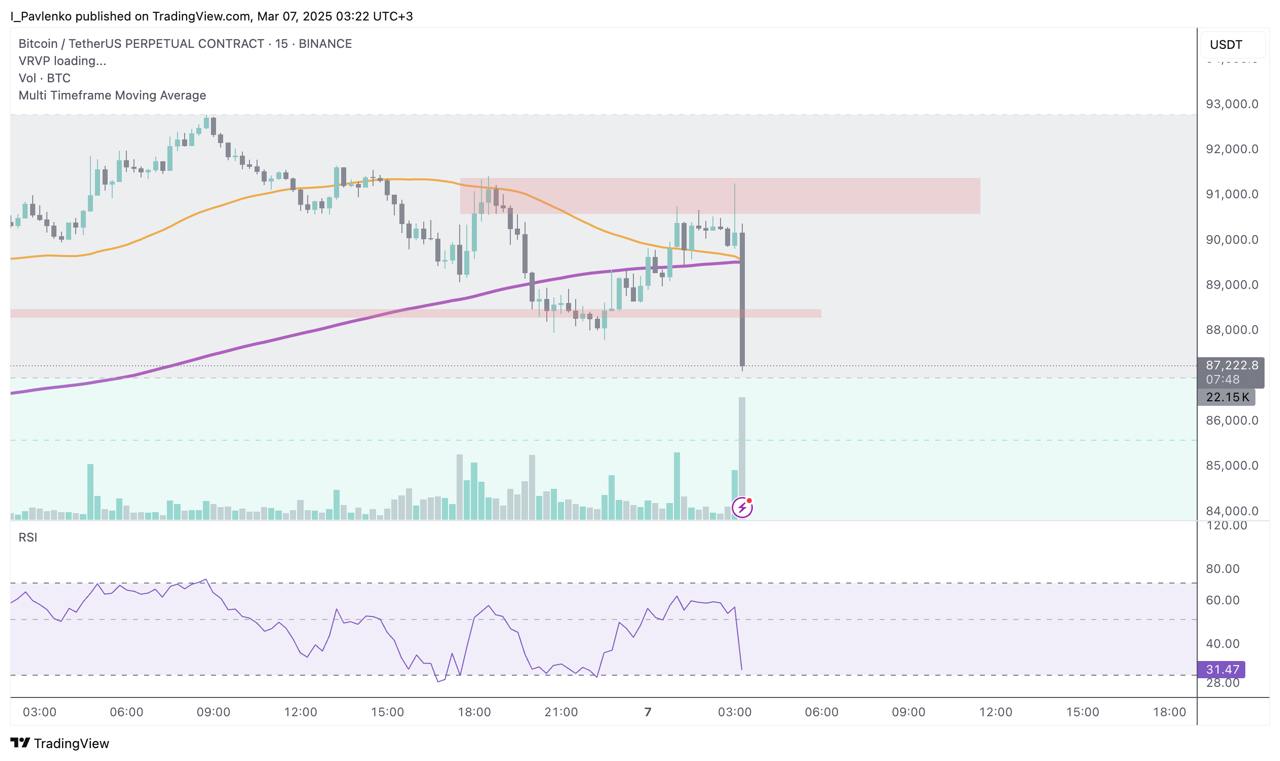Viewport: 1280px width, 761px height.
Task: Select the VRVP loading... indicator label
Action: tap(62, 61)
